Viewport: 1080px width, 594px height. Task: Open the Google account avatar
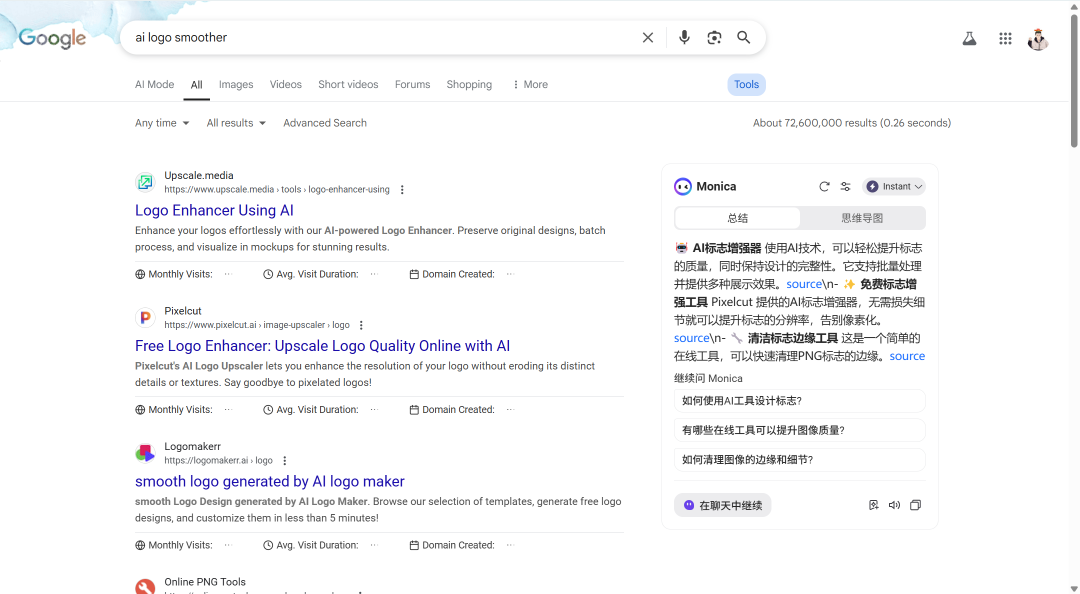point(1038,39)
